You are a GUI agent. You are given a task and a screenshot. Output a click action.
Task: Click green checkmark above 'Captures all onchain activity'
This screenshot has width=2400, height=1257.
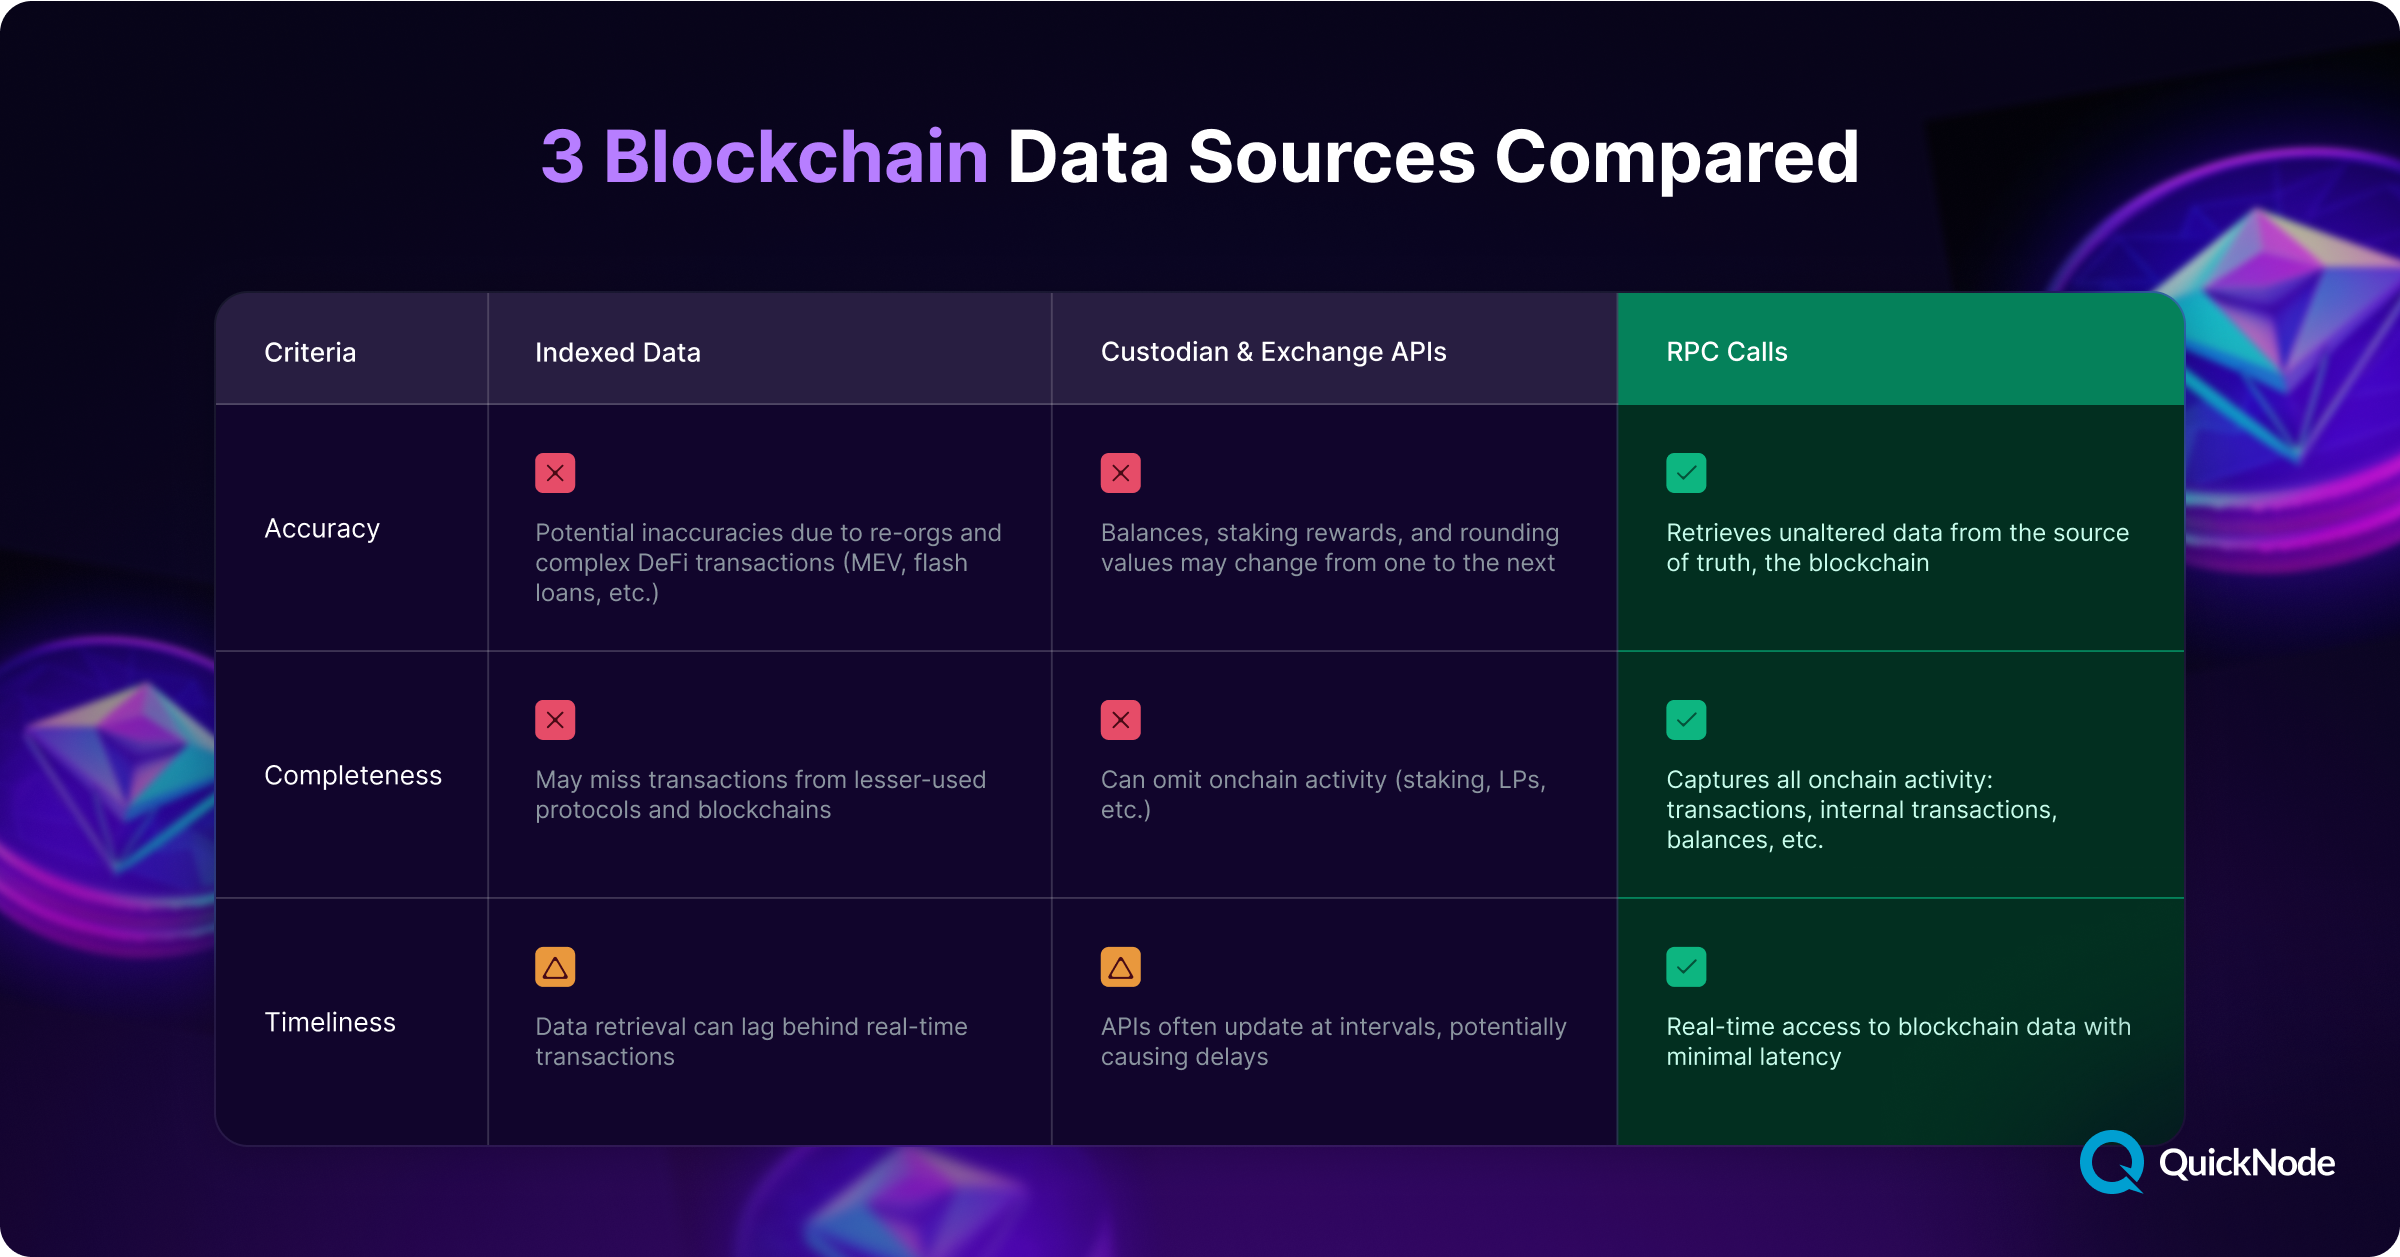[1686, 720]
